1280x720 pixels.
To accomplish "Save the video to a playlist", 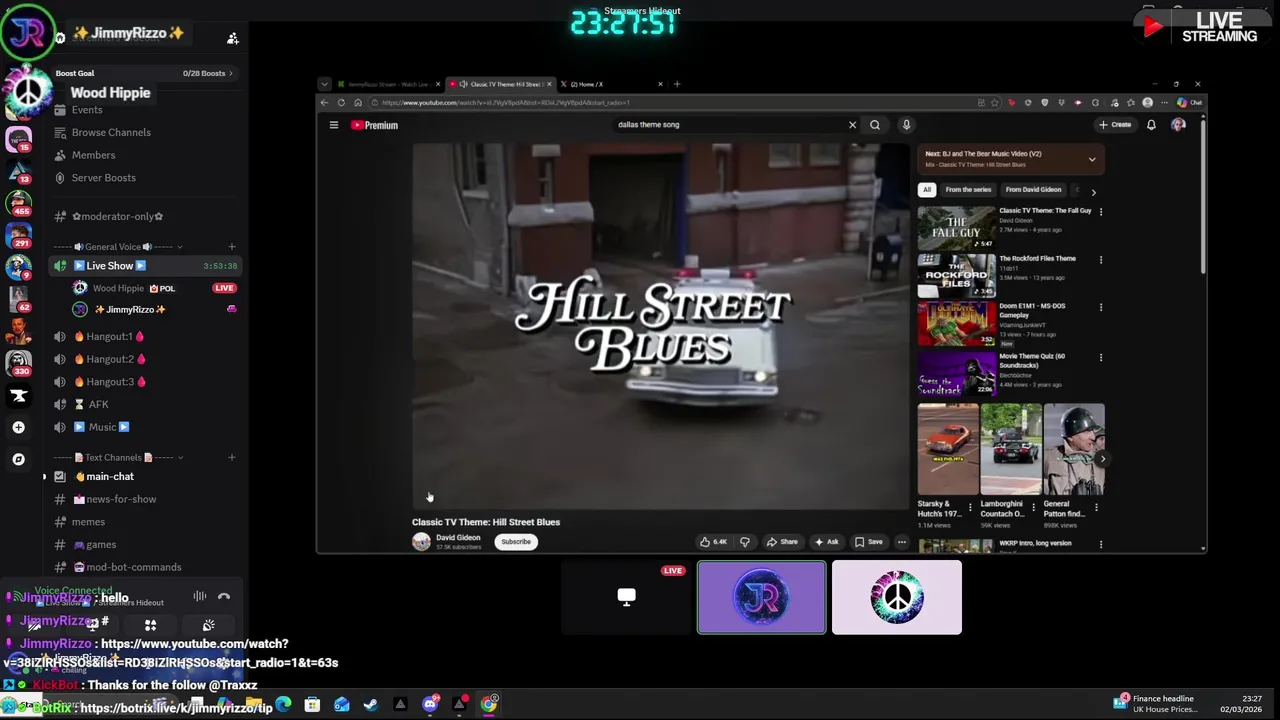I will click(869, 542).
